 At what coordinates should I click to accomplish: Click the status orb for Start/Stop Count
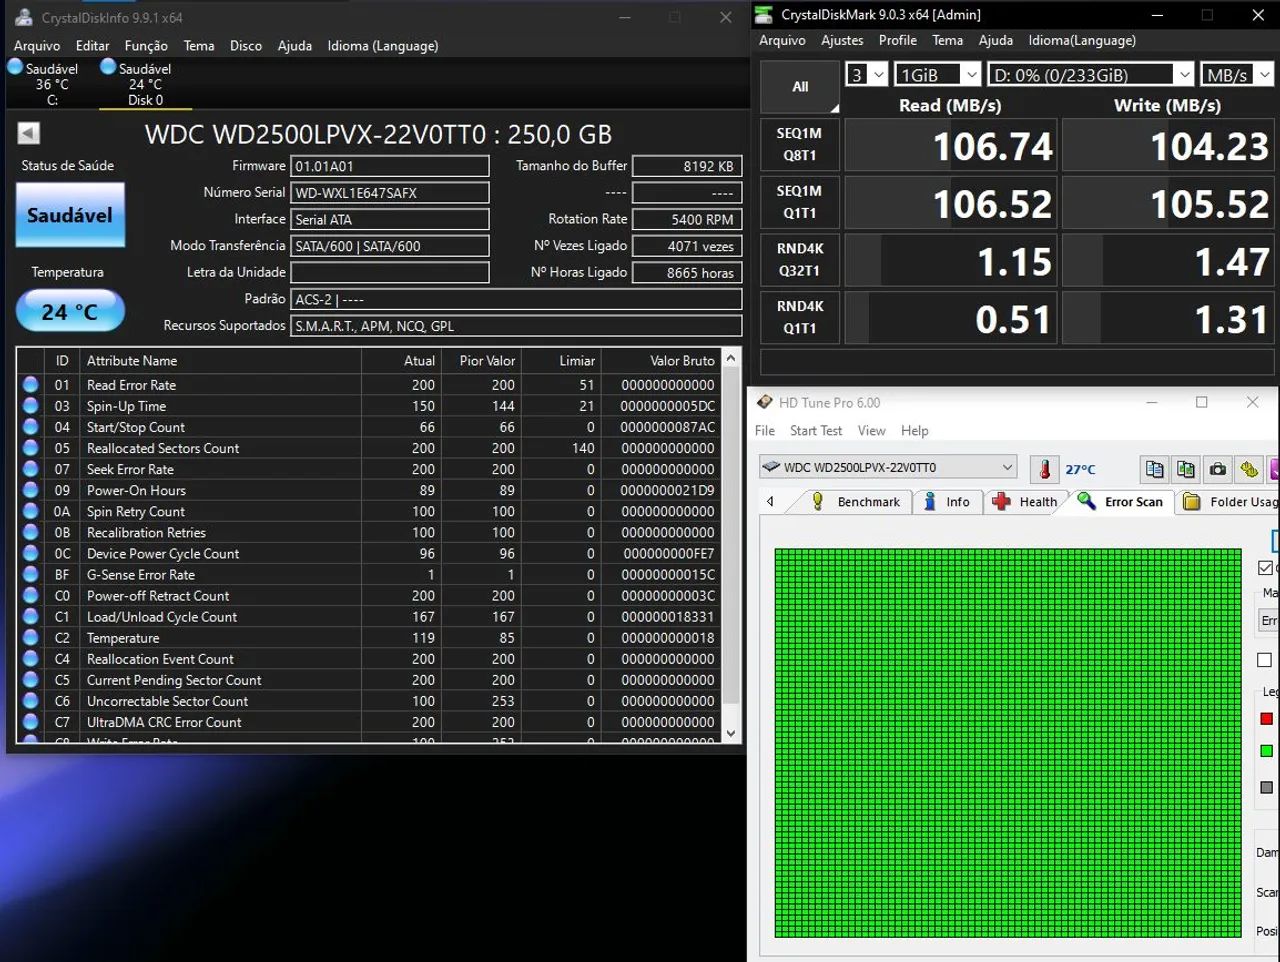pyautogui.click(x=31, y=426)
